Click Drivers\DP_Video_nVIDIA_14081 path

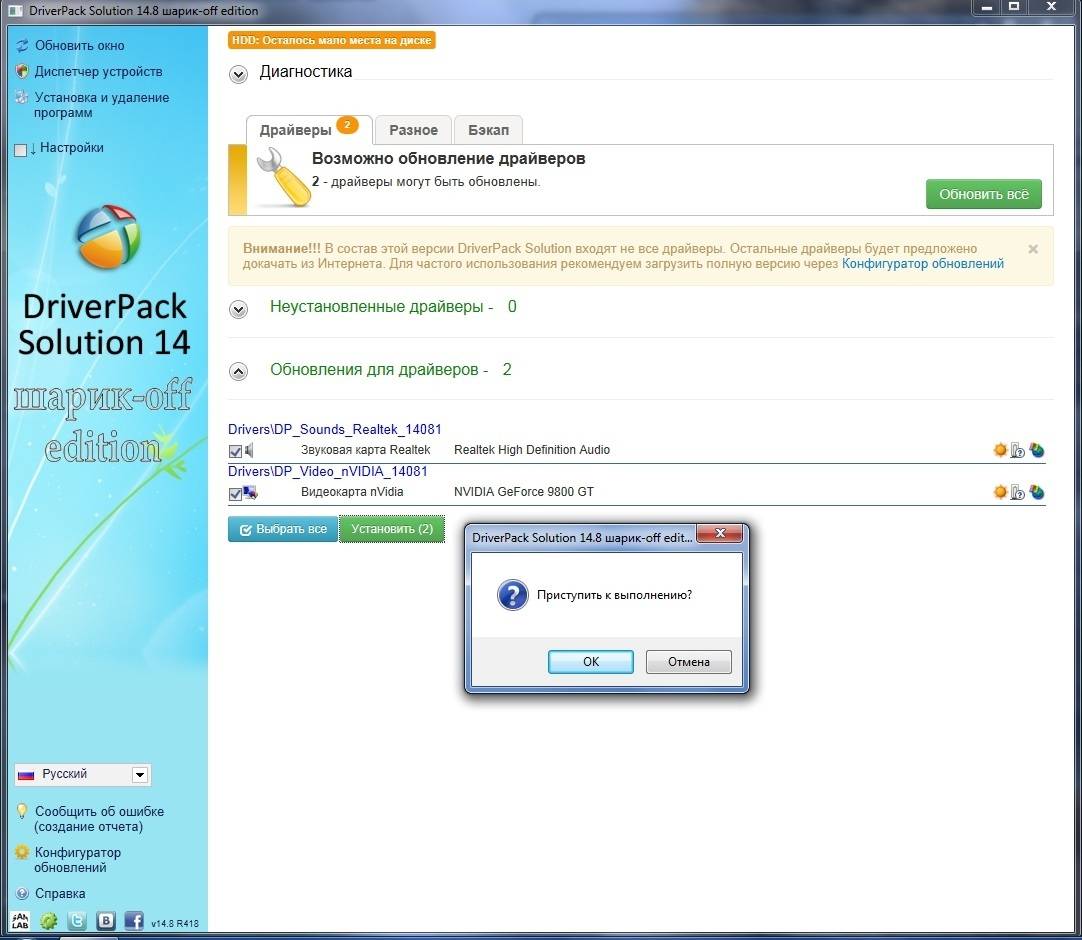[x=328, y=471]
